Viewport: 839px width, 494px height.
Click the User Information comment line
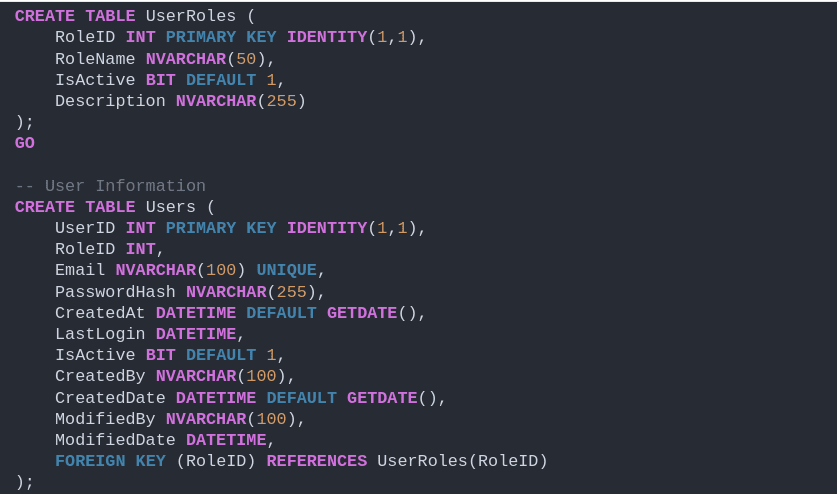pyautogui.click(x=110, y=186)
